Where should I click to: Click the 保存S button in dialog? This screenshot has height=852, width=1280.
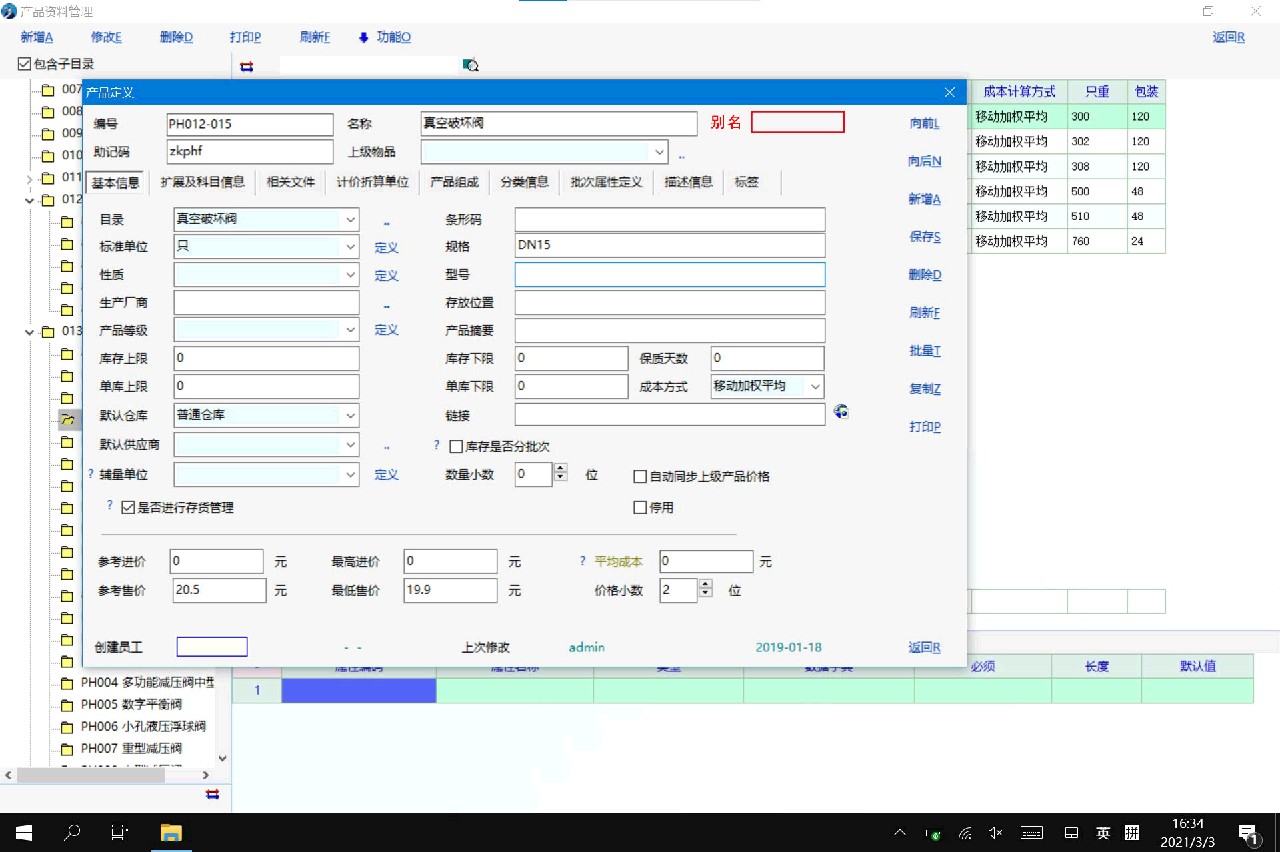pos(924,237)
